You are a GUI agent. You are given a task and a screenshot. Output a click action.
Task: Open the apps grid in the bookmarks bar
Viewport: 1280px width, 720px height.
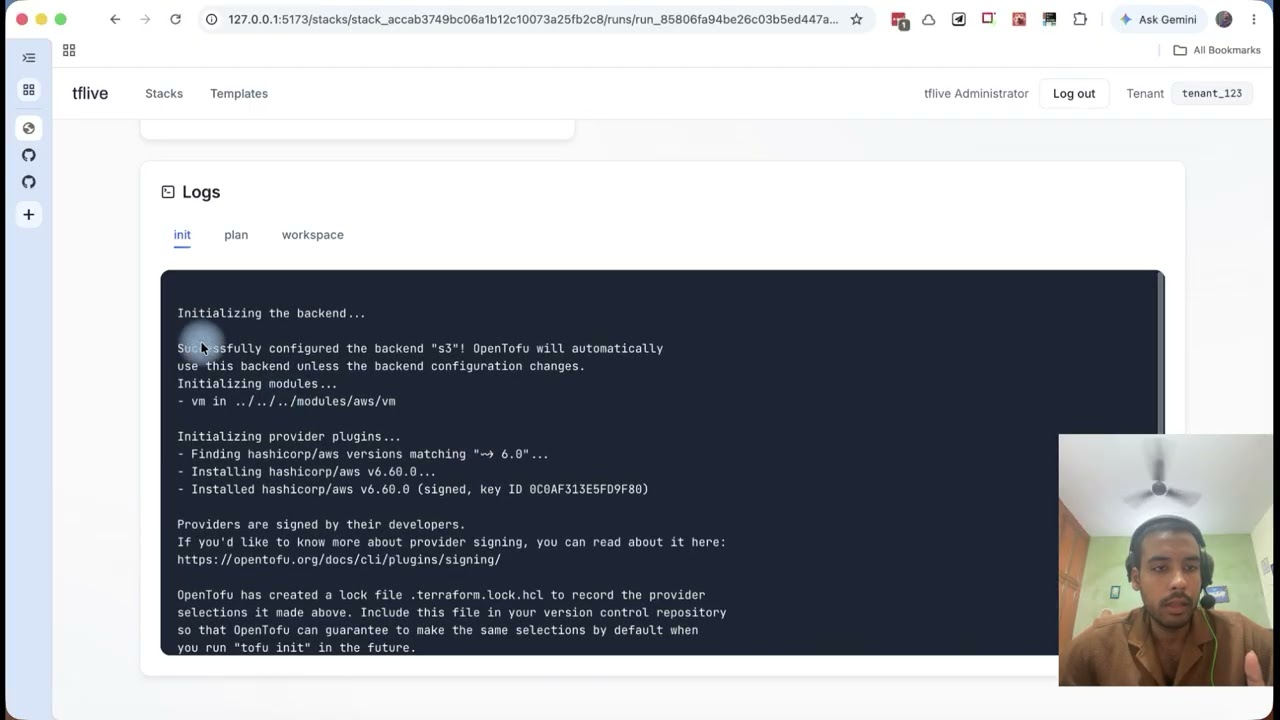tap(69, 50)
